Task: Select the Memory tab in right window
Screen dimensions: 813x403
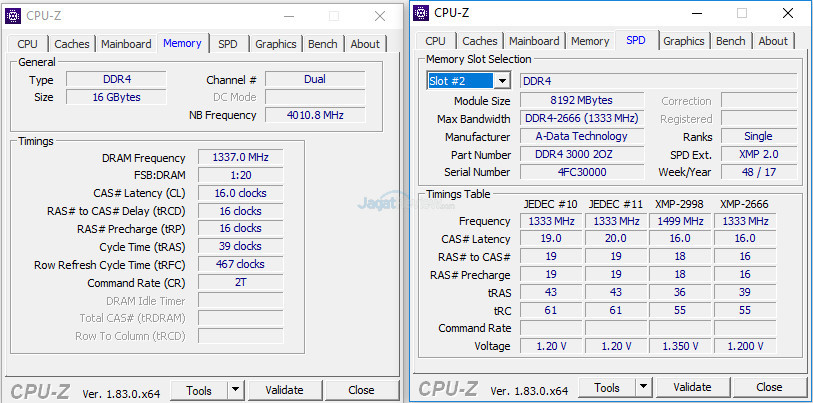Action: (590, 41)
